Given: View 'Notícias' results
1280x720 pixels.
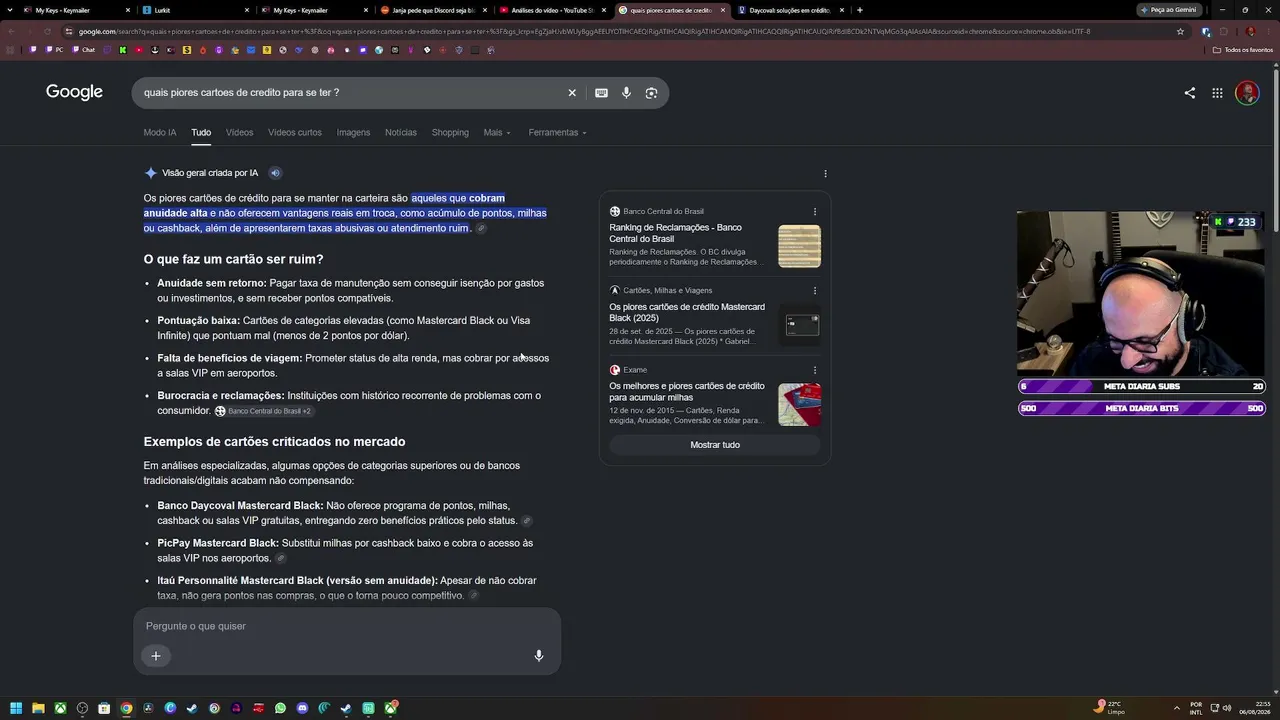Looking at the screenshot, I should (x=401, y=133).
